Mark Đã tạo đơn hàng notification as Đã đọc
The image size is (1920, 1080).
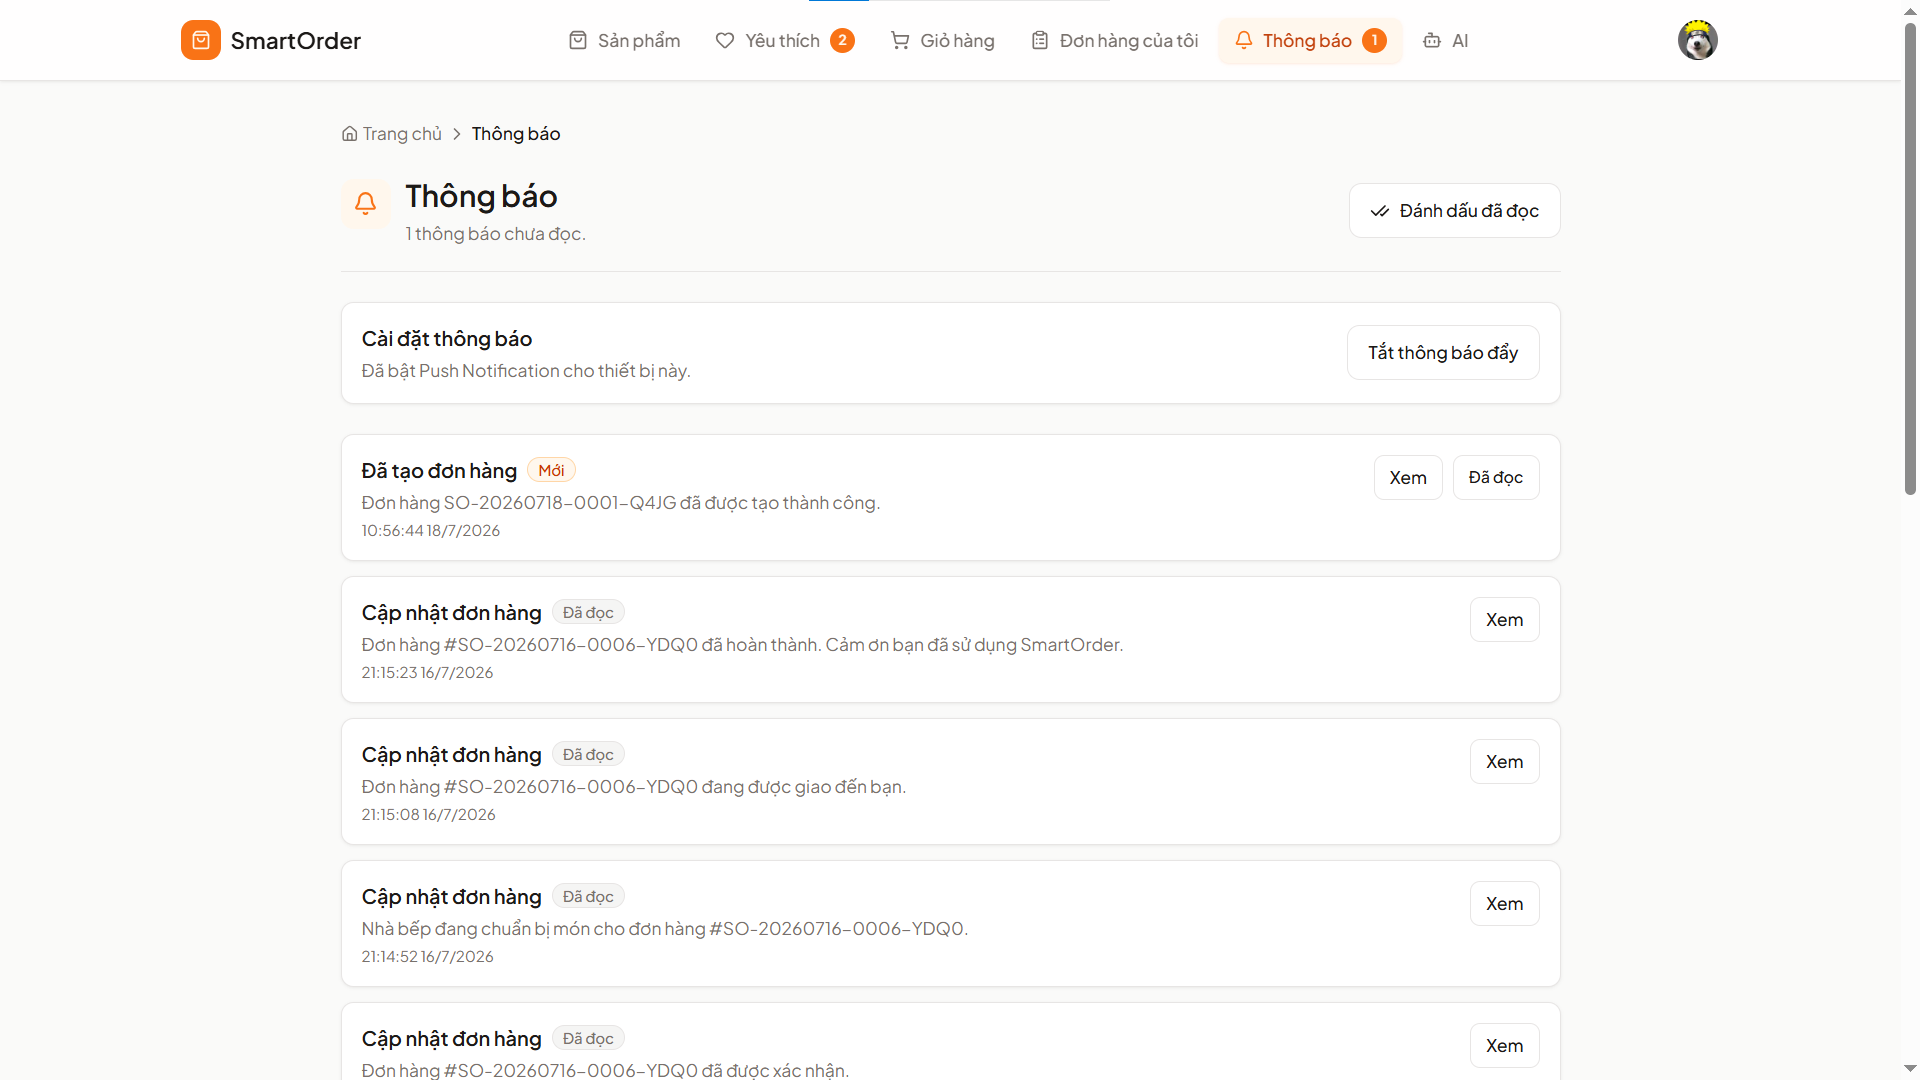pyautogui.click(x=1496, y=478)
